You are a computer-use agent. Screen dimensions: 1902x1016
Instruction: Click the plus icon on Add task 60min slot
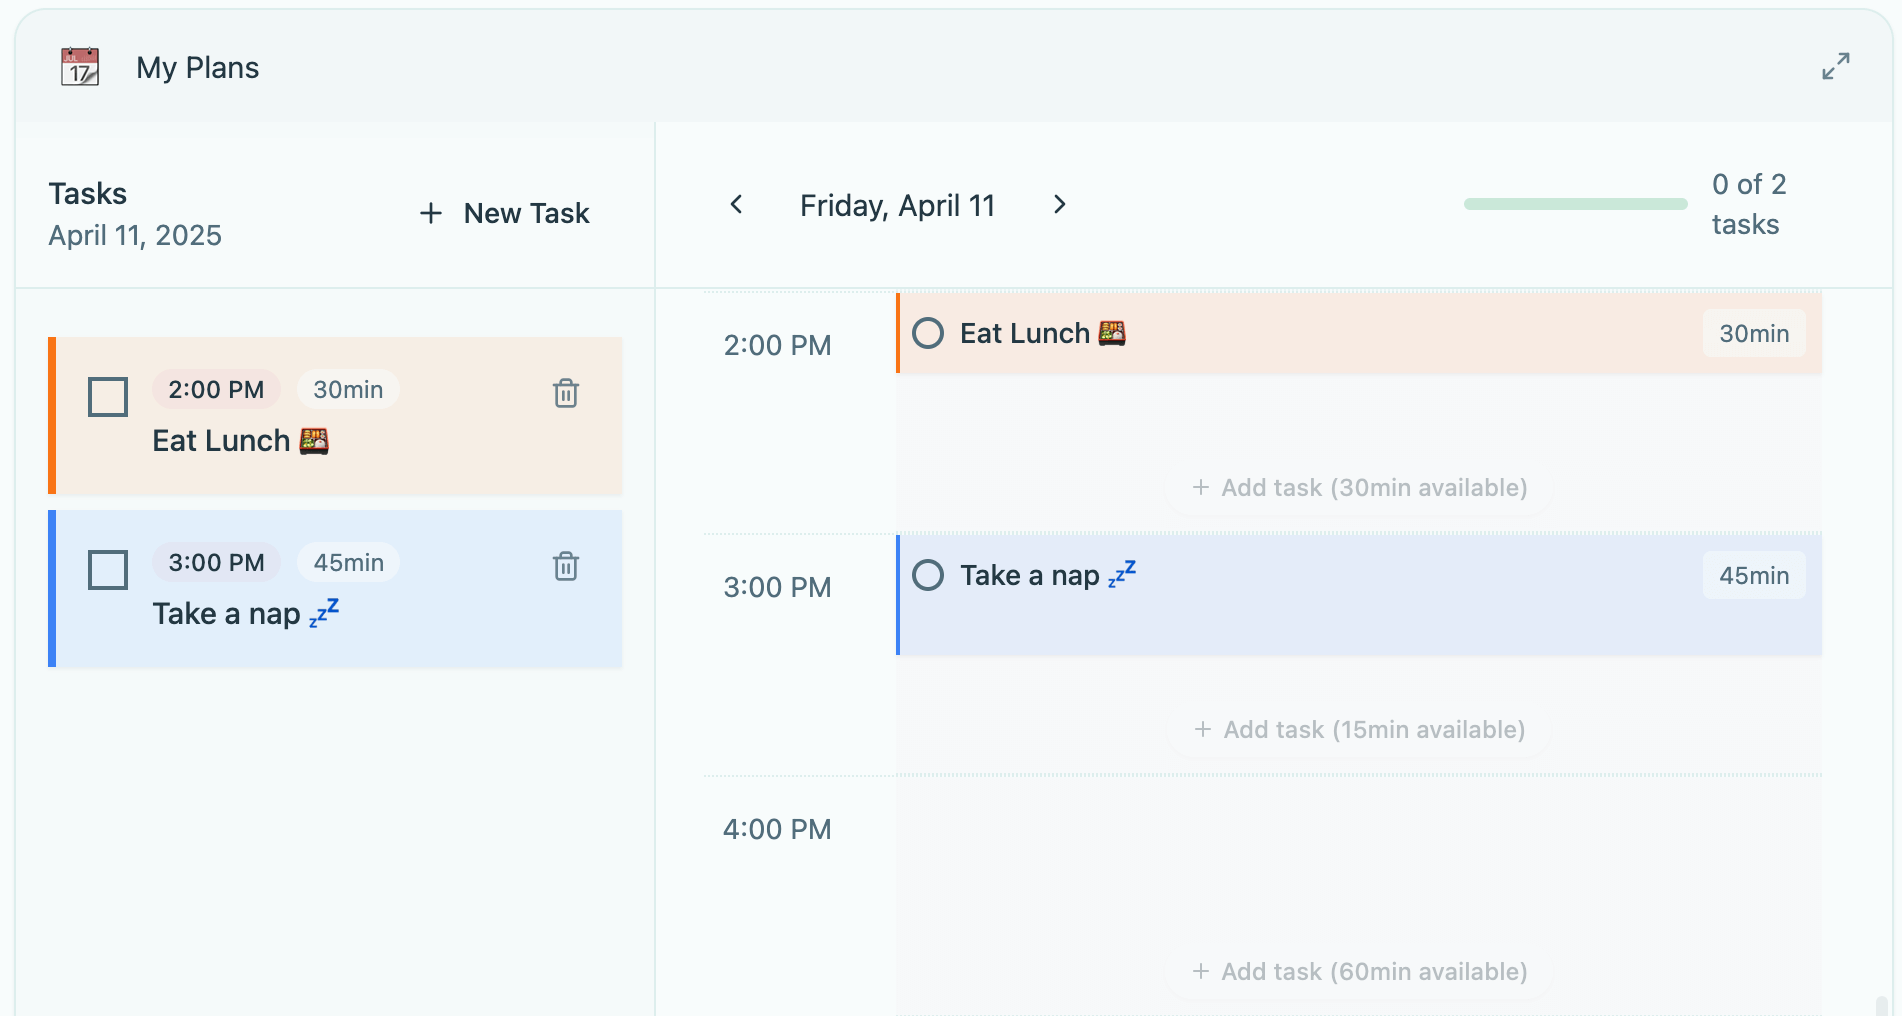1200,971
